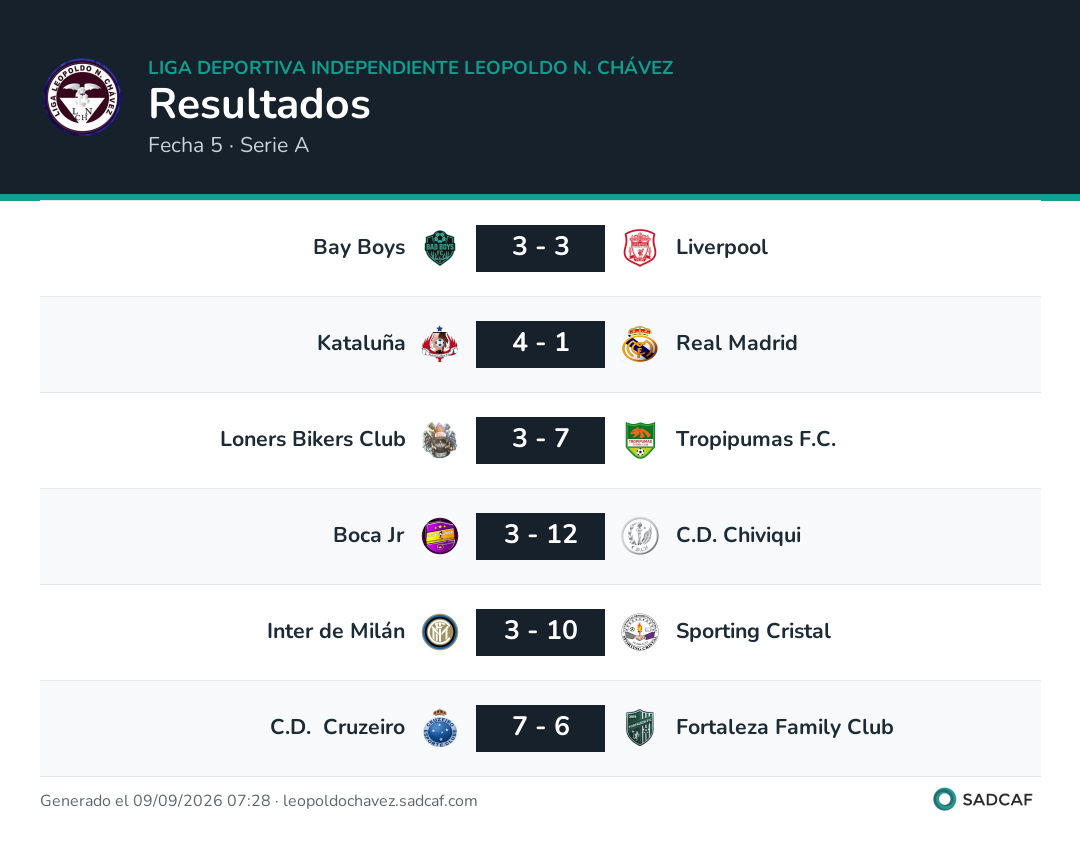The image size is (1080, 852).
Task: Select the Loners Bikers Club emblem
Action: click(x=439, y=440)
